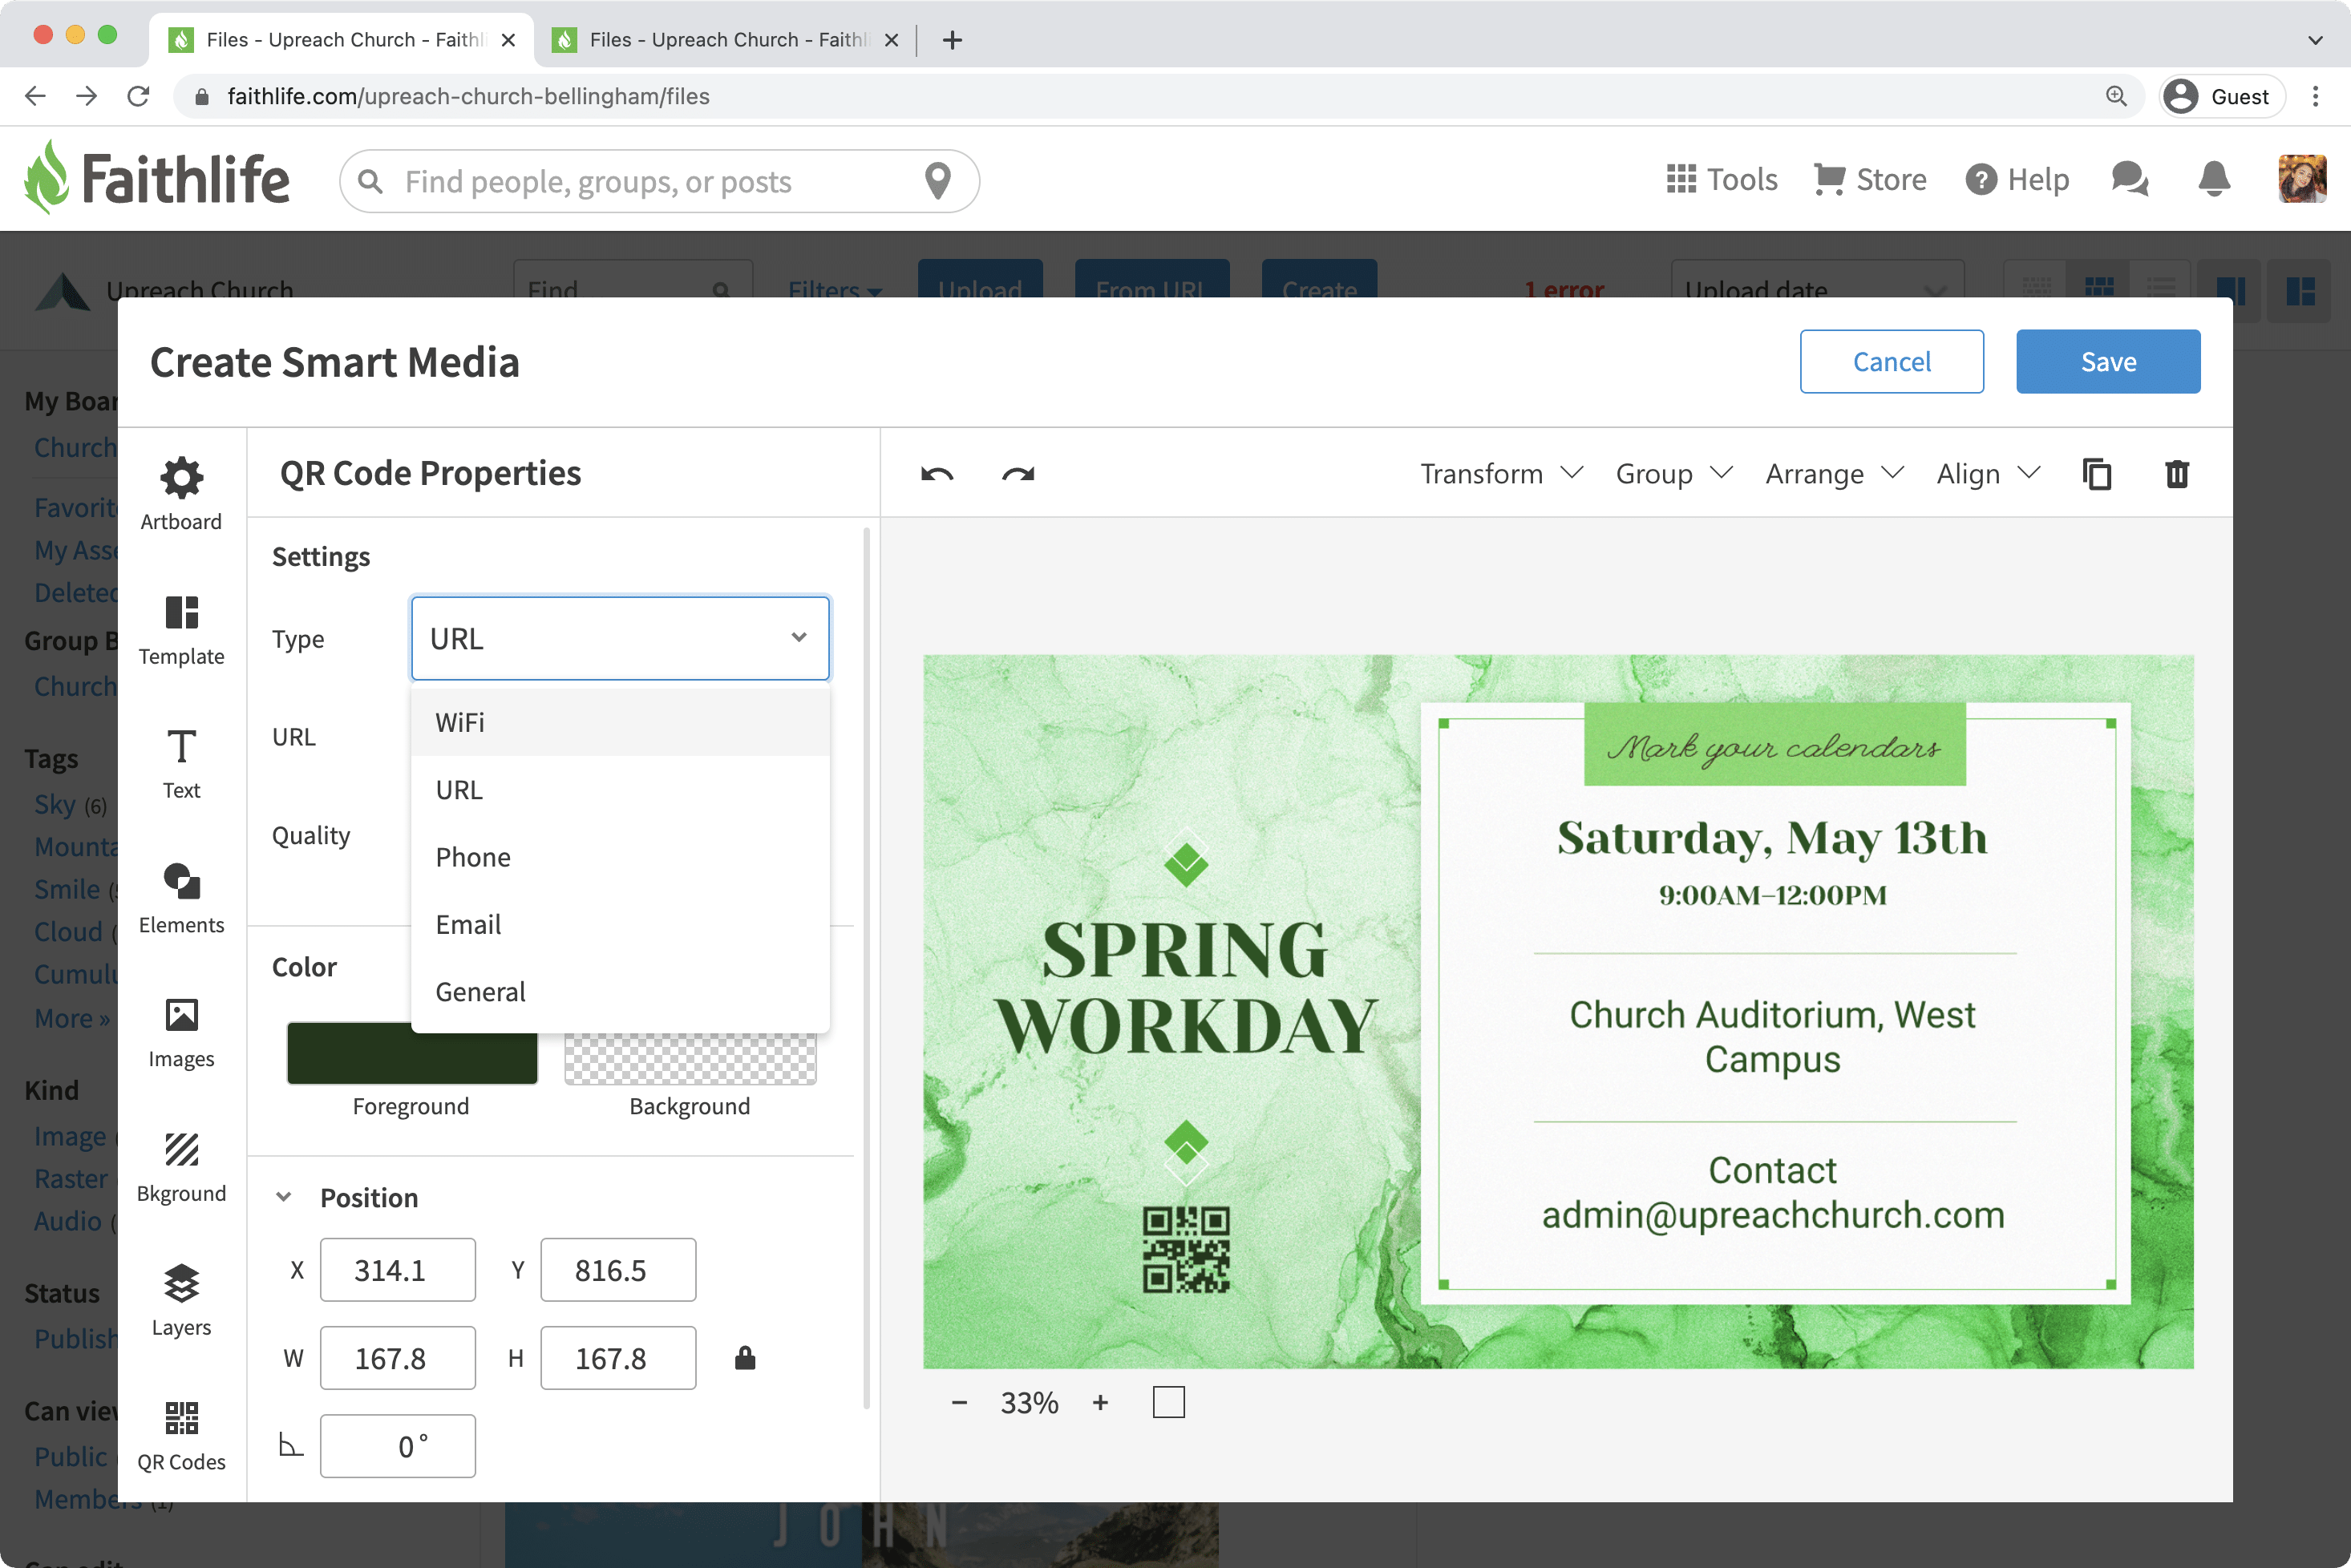Collapse the Position section

(x=284, y=1197)
